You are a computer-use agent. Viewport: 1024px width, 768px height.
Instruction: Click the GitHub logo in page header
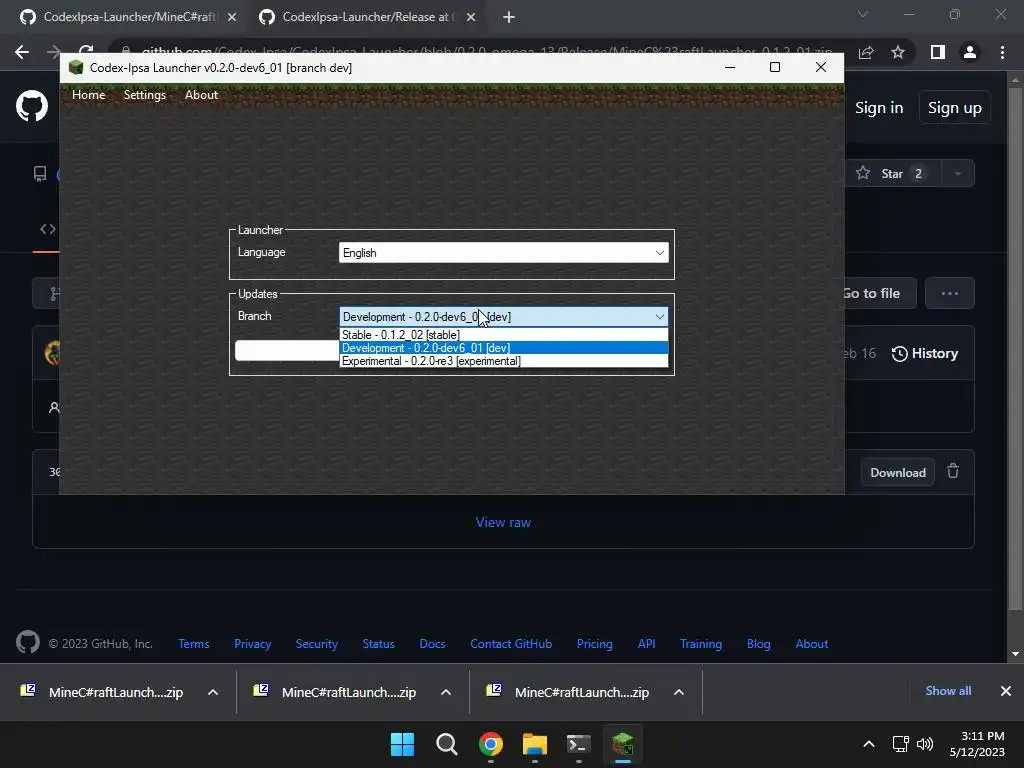click(x=32, y=106)
